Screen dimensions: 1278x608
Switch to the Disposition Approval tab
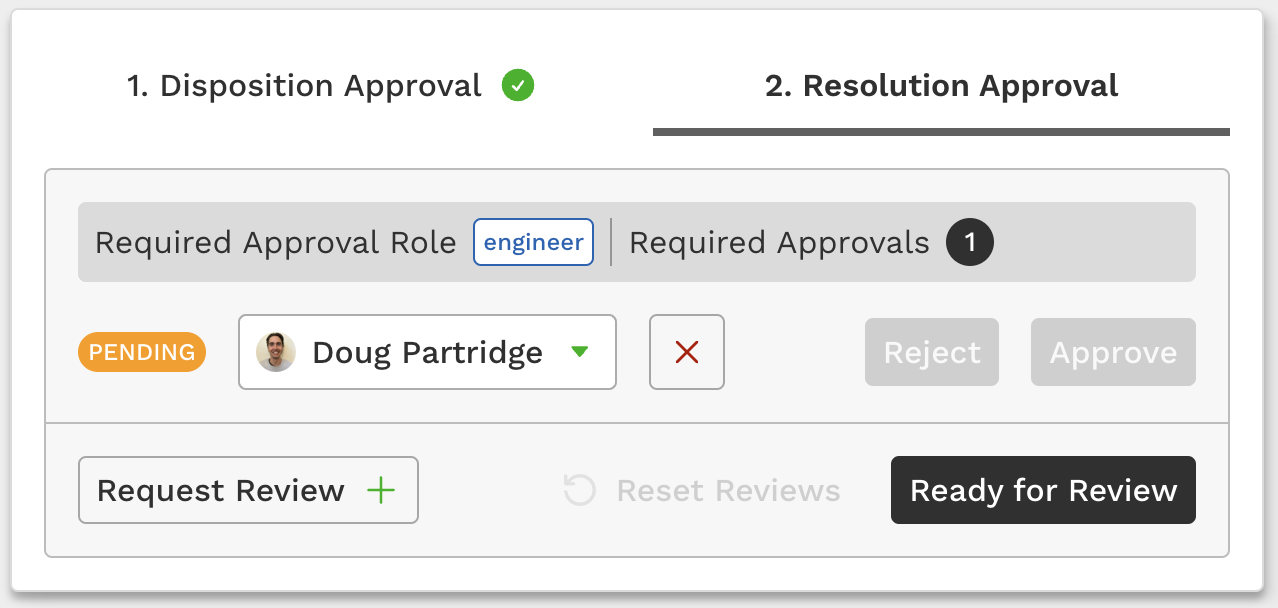click(331, 86)
